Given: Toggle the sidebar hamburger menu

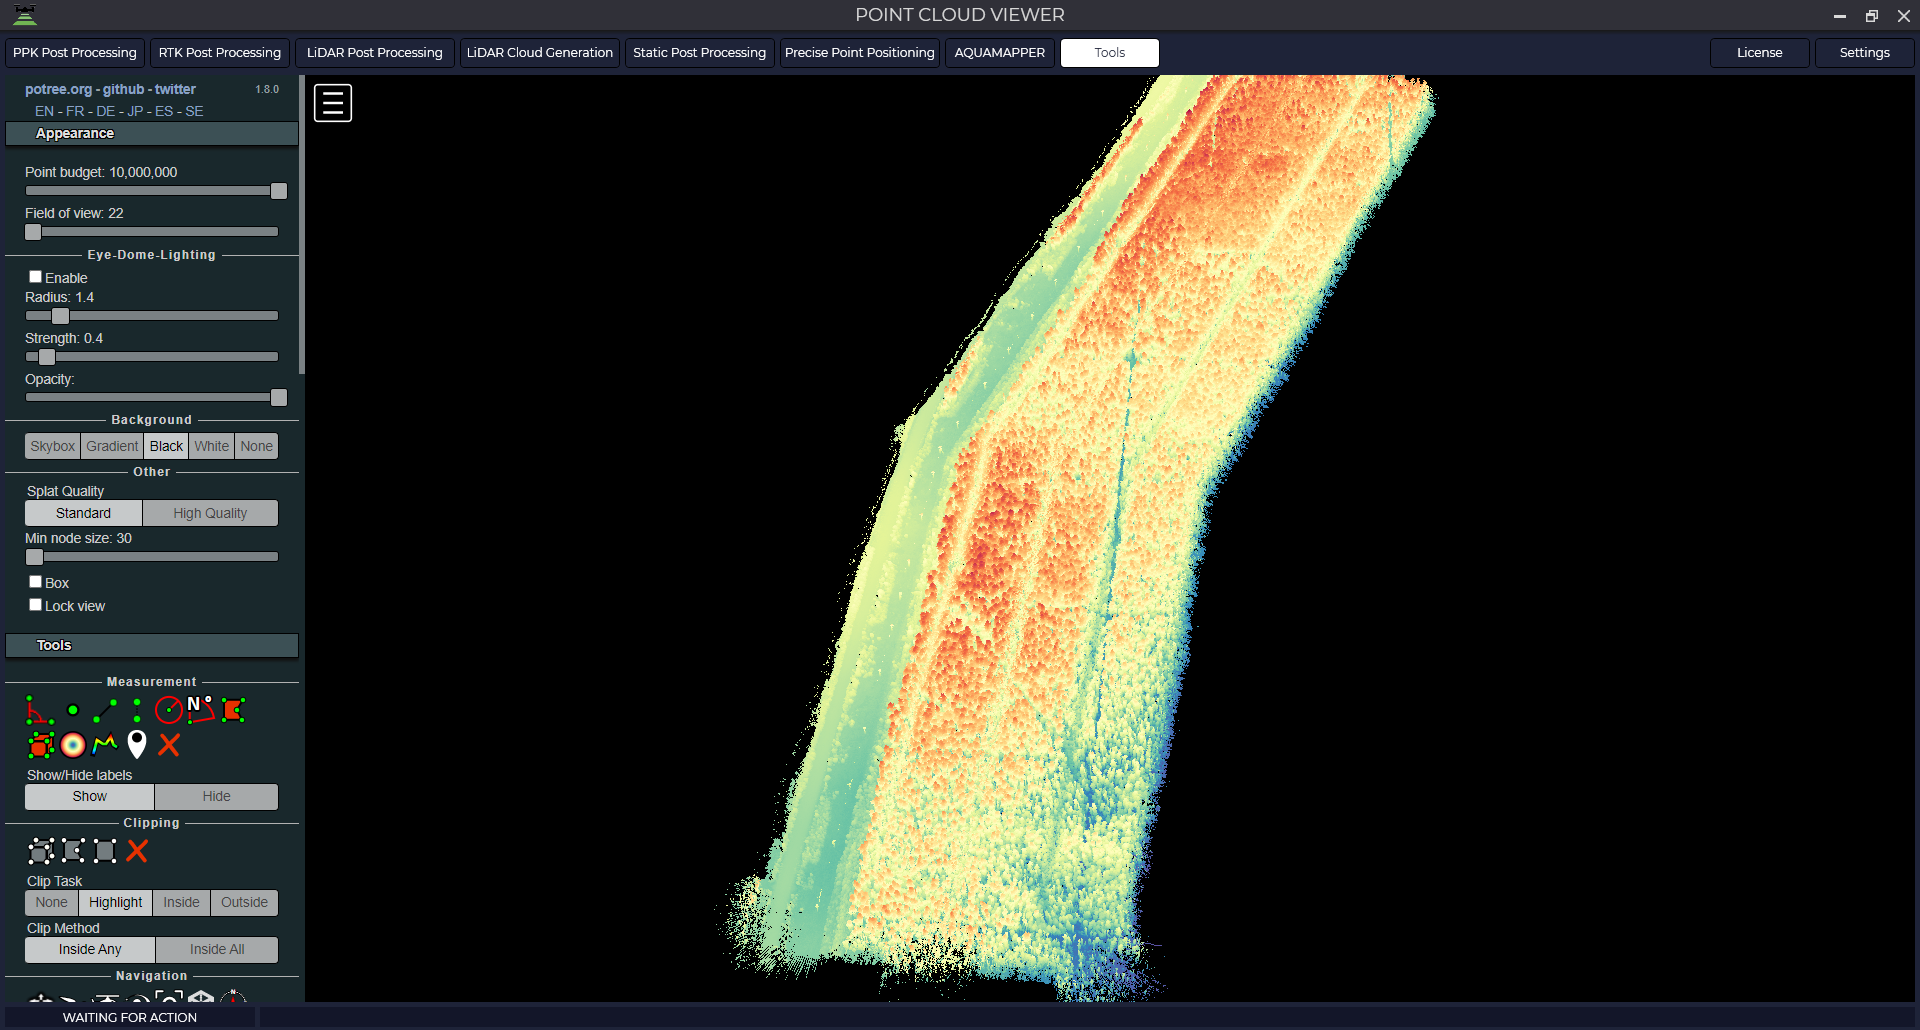Looking at the screenshot, I should pyautogui.click(x=333, y=103).
